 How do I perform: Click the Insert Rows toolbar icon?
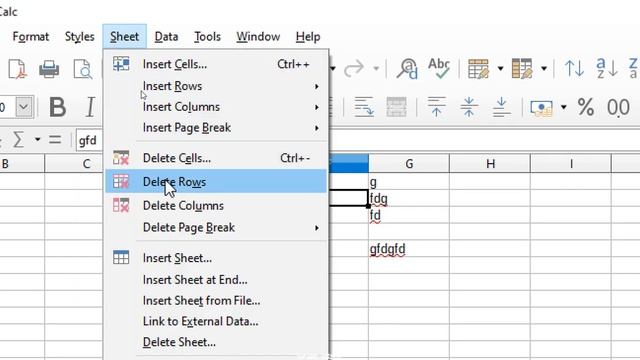tap(478, 68)
